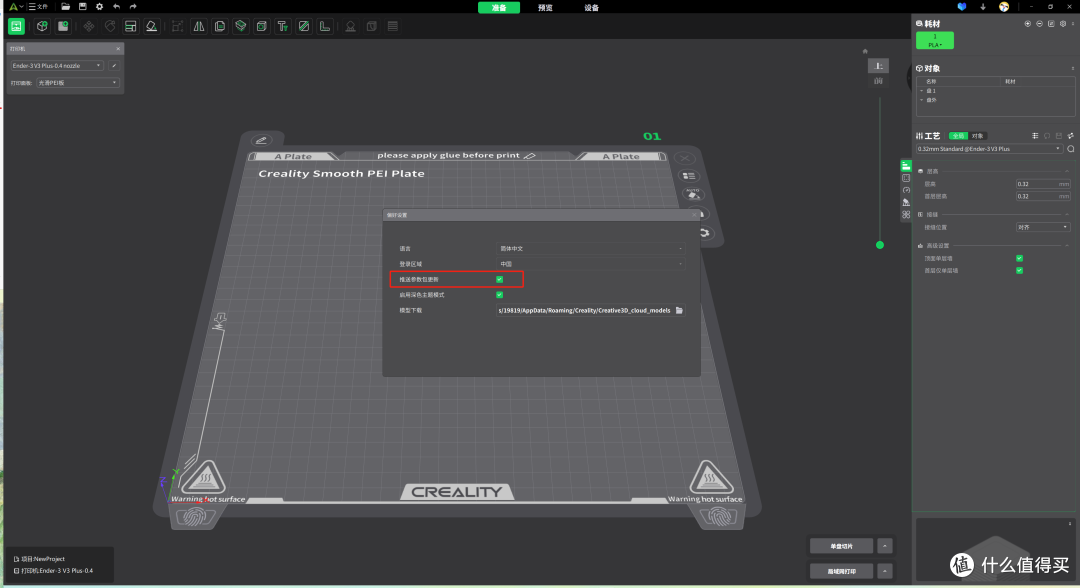This screenshot has height=588, width=1080.
Task: Open the Ender-3 V3 Plus-0.4 nozzle dropdown
Action: 56,65
